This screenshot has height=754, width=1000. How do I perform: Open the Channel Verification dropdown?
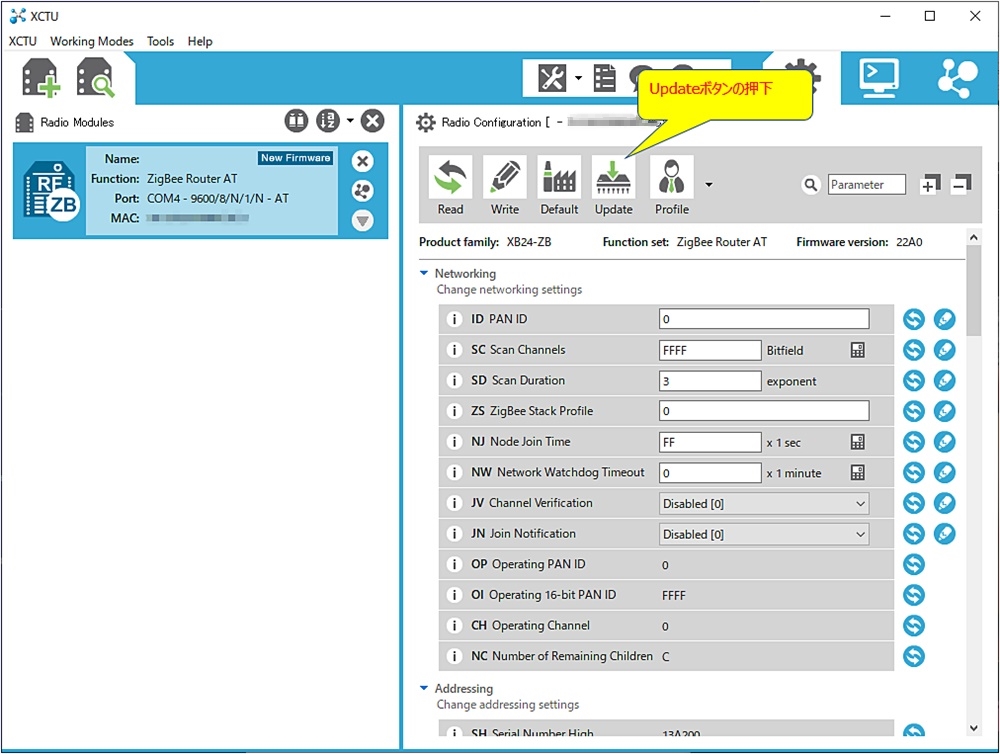tap(860, 504)
